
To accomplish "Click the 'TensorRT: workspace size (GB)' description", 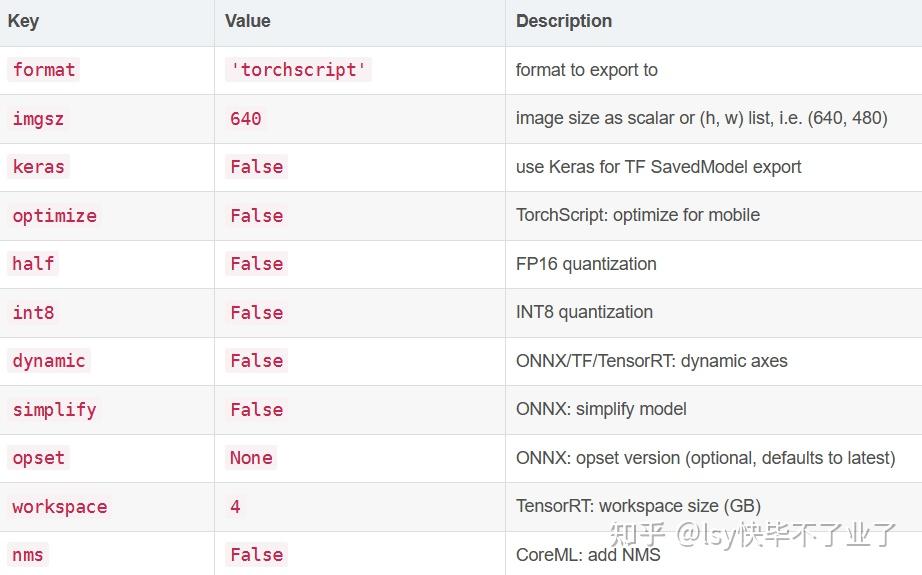I will (x=638, y=506).
